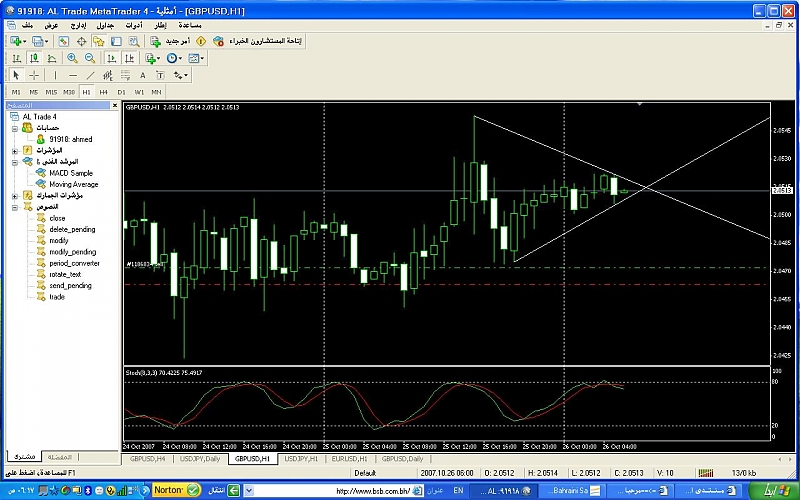Open the New Chart dropdown arrow
This screenshot has width=800, height=500.
24,41
